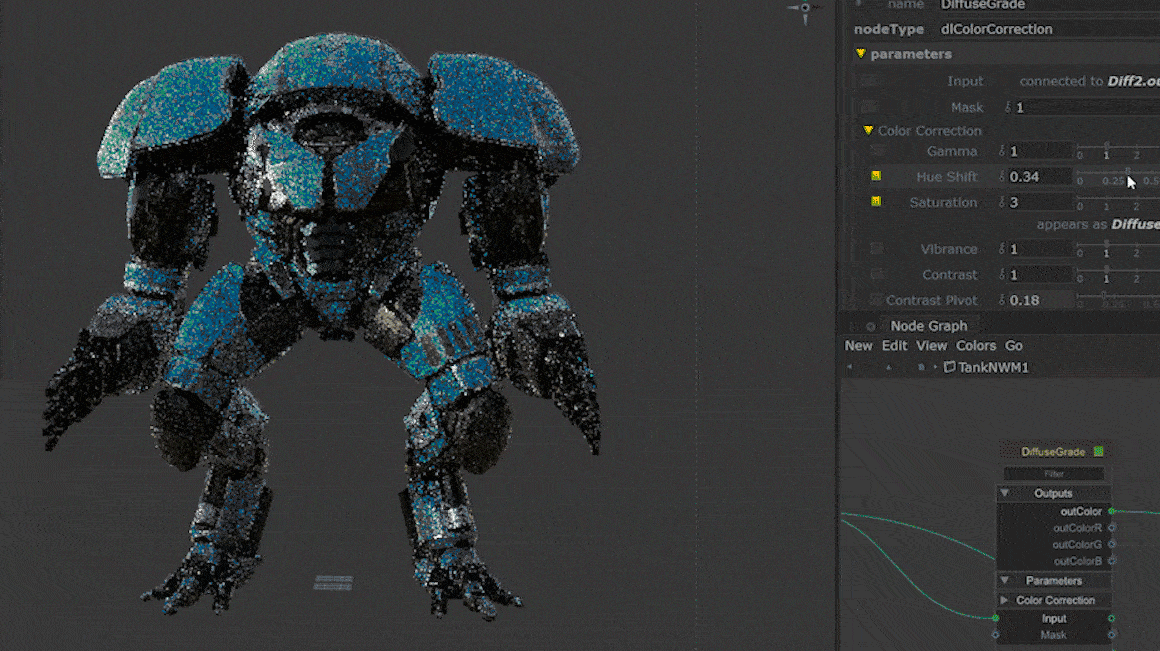Toggle the Vibrance parameter state icon

[876, 249]
